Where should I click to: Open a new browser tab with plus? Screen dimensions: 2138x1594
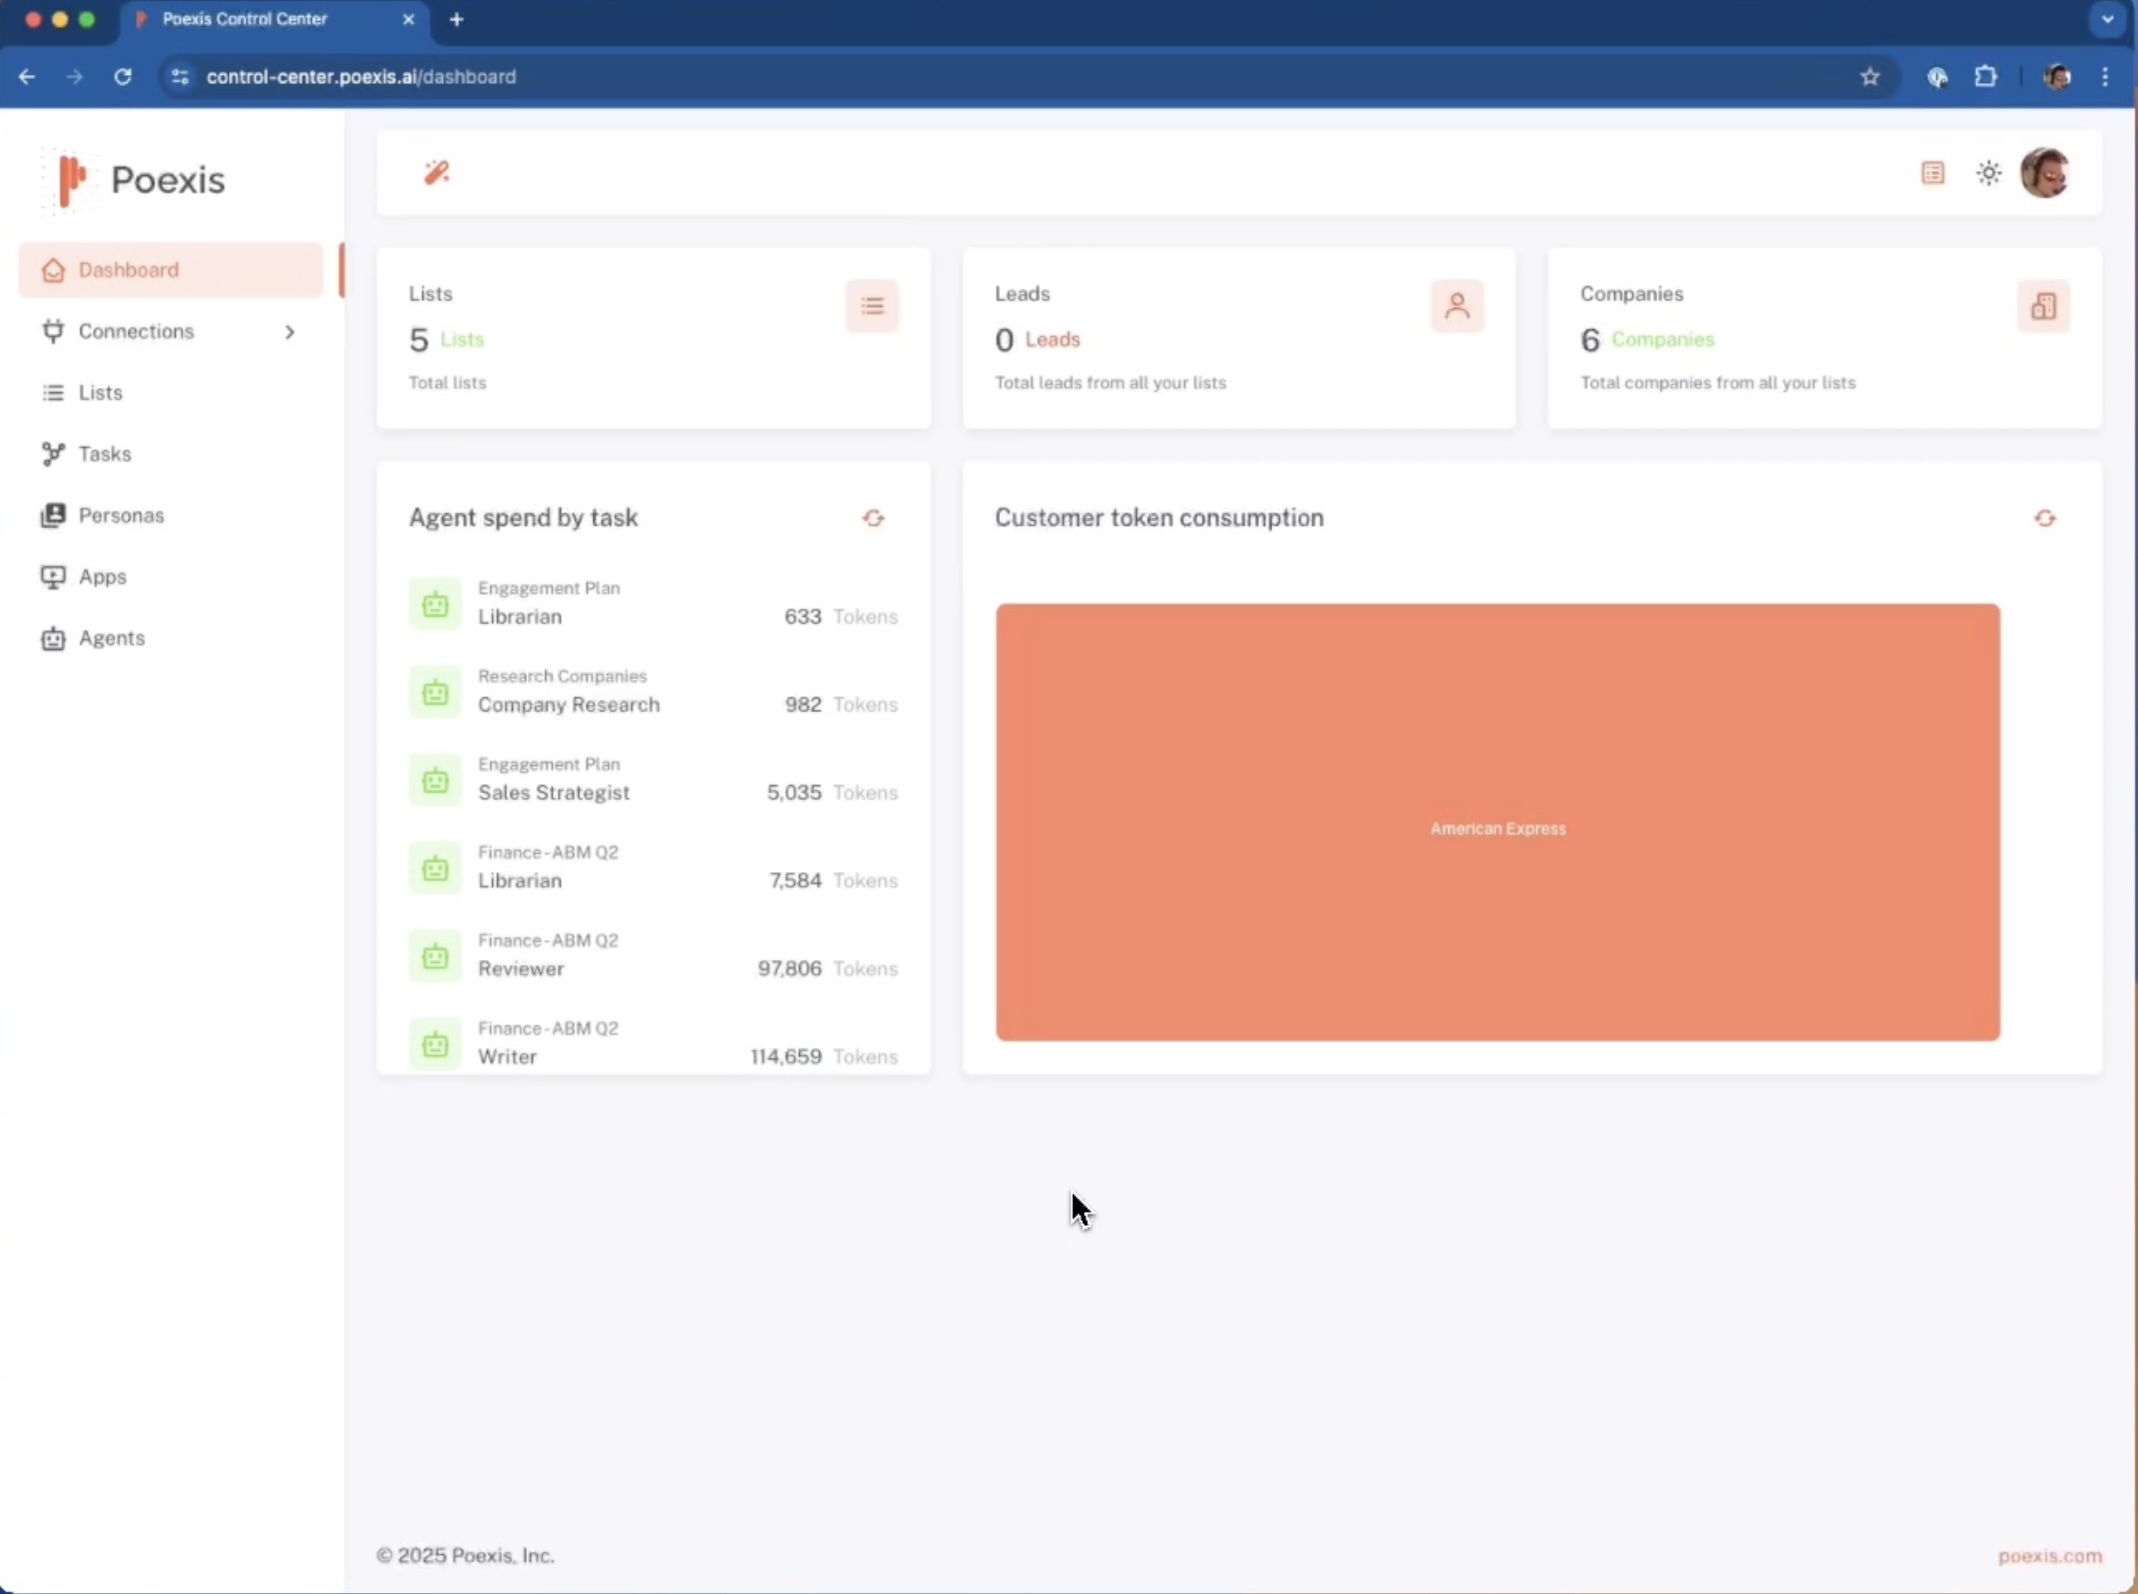click(456, 19)
